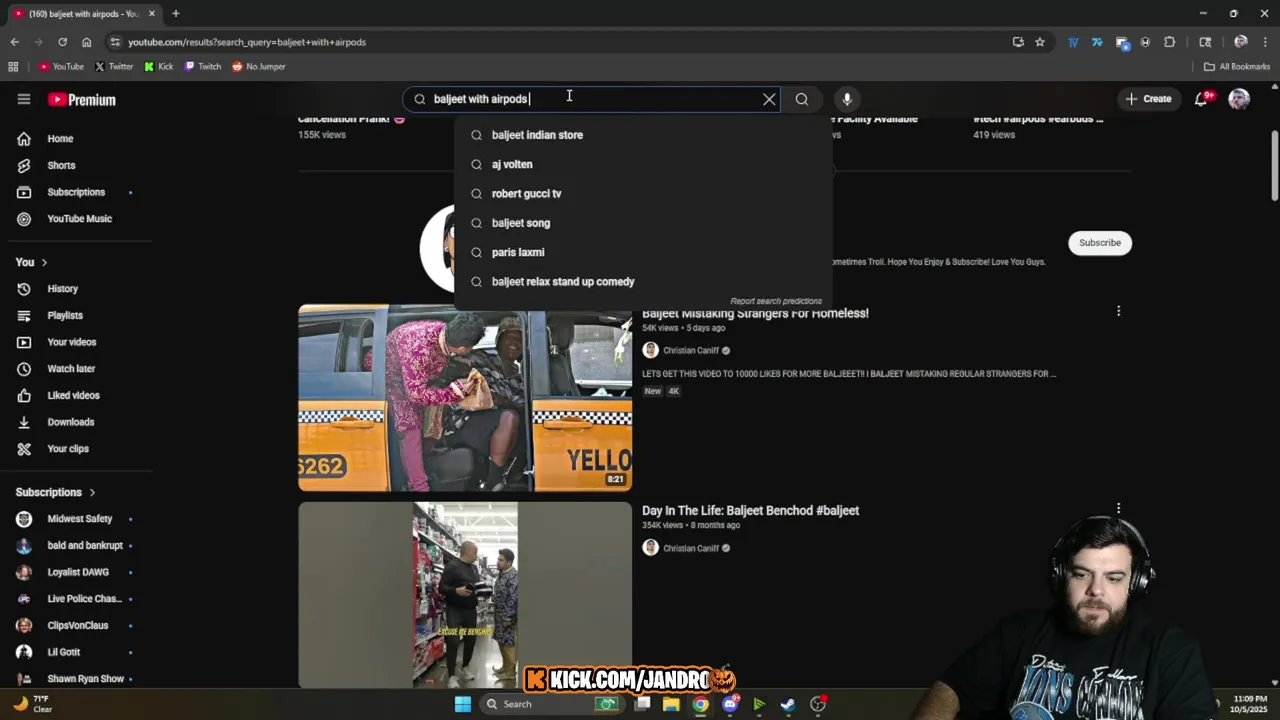This screenshot has width=1280, height=720.
Task: Click the YouTube Premium logo
Action: [82, 100]
